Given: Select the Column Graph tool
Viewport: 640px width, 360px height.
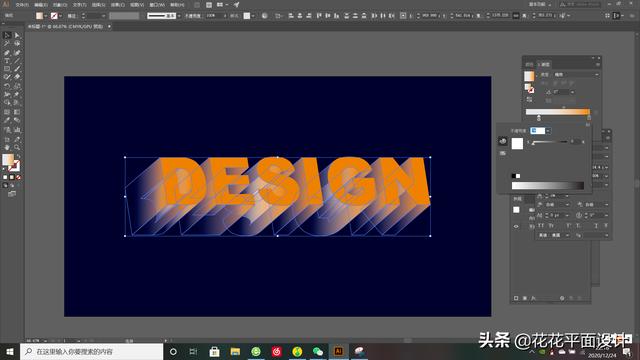Looking at the screenshot, I should 17,130.
